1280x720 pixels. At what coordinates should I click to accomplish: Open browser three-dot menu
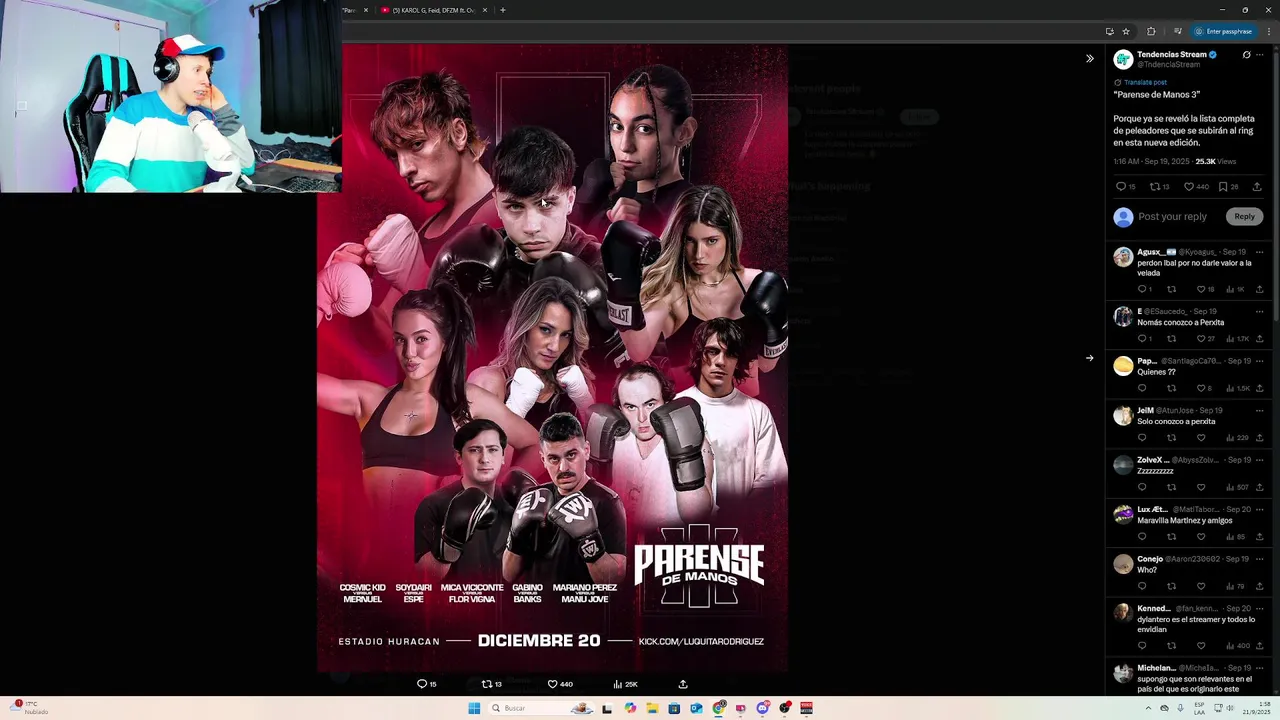pyautogui.click(x=1269, y=31)
